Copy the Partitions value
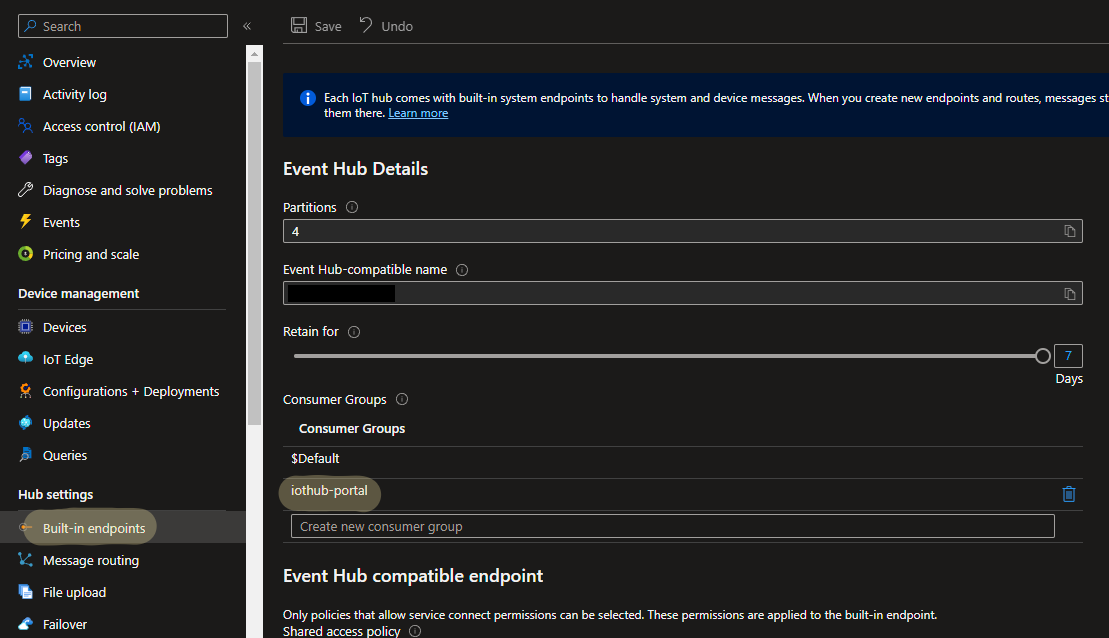 click(1069, 231)
